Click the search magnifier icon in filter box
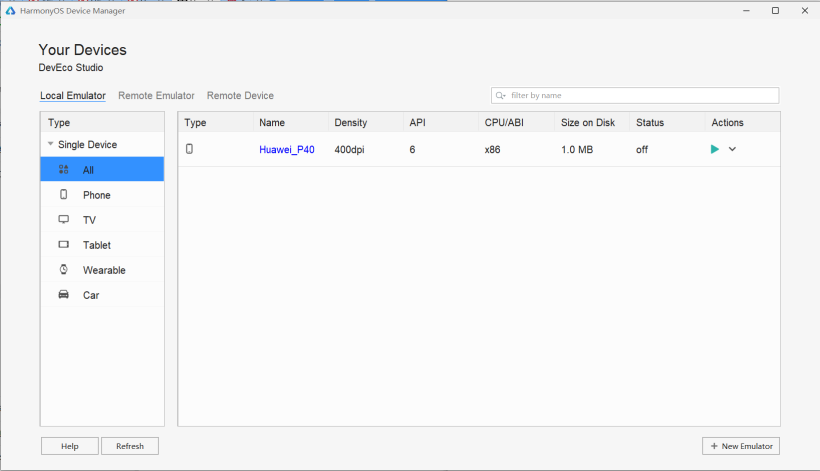 coord(500,95)
